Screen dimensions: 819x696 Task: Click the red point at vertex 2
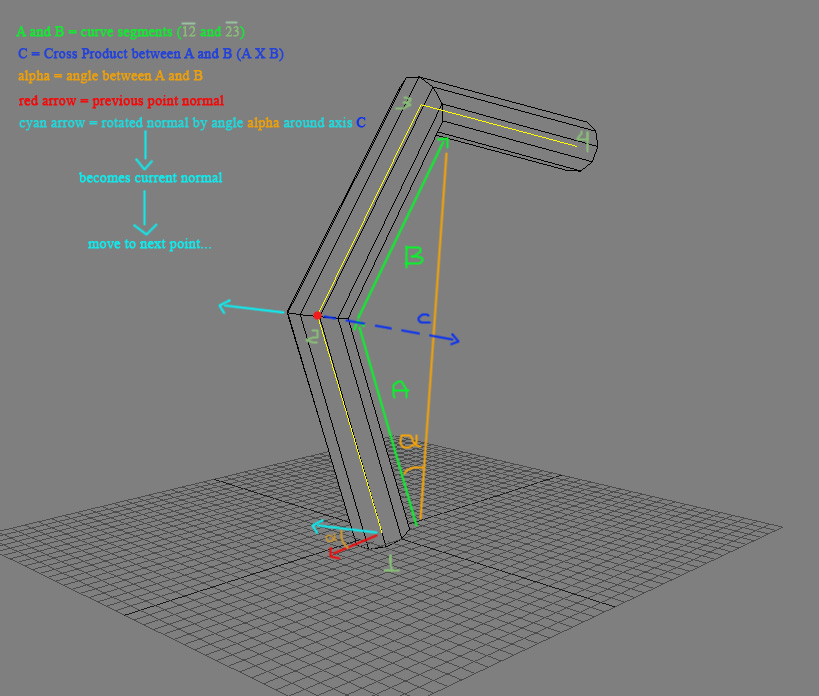pyautogui.click(x=317, y=315)
